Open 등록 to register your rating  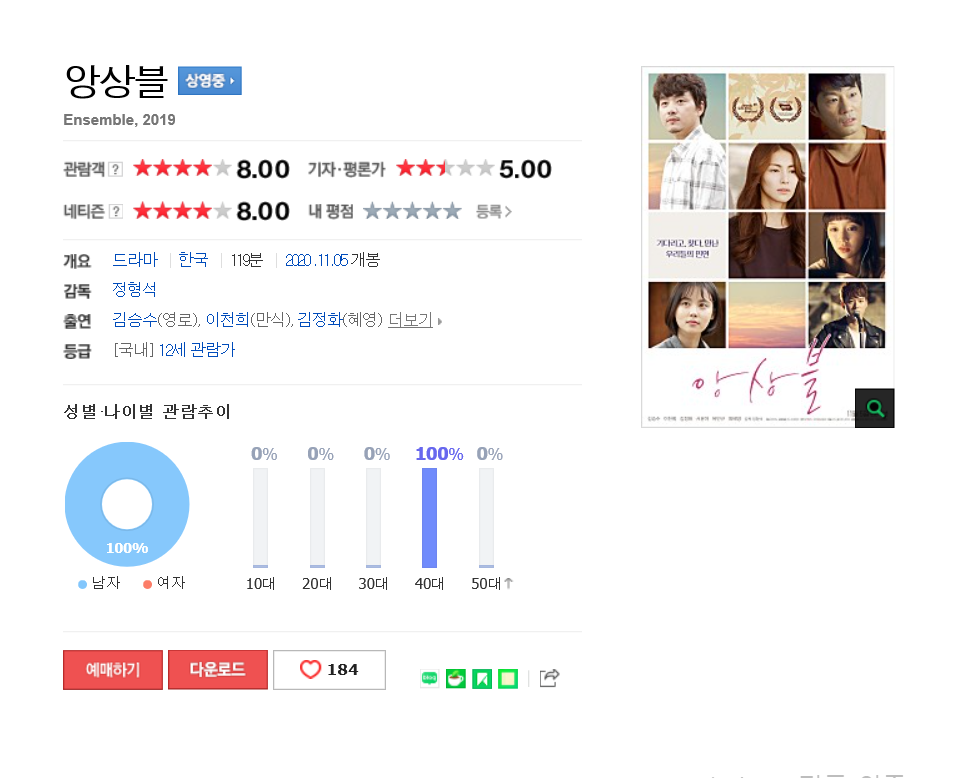(x=494, y=212)
